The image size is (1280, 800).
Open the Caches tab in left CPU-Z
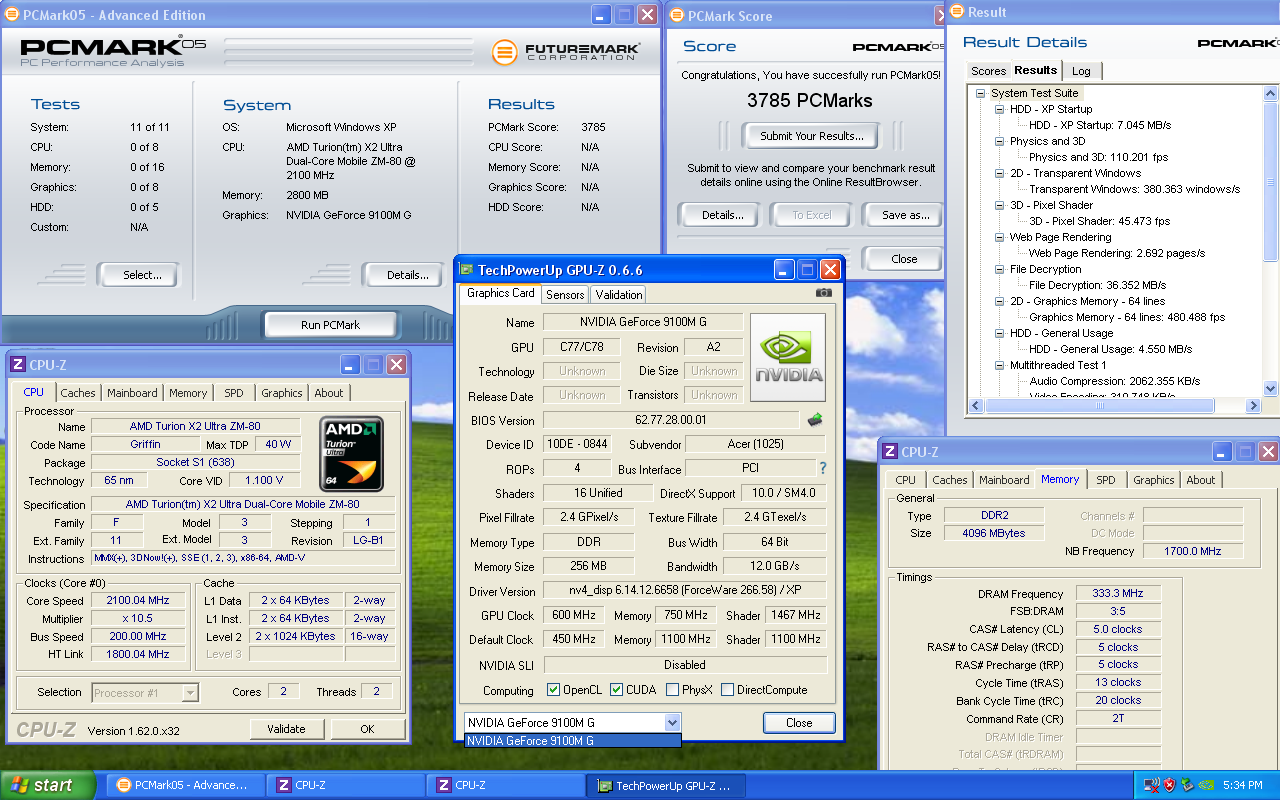click(x=78, y=393)
